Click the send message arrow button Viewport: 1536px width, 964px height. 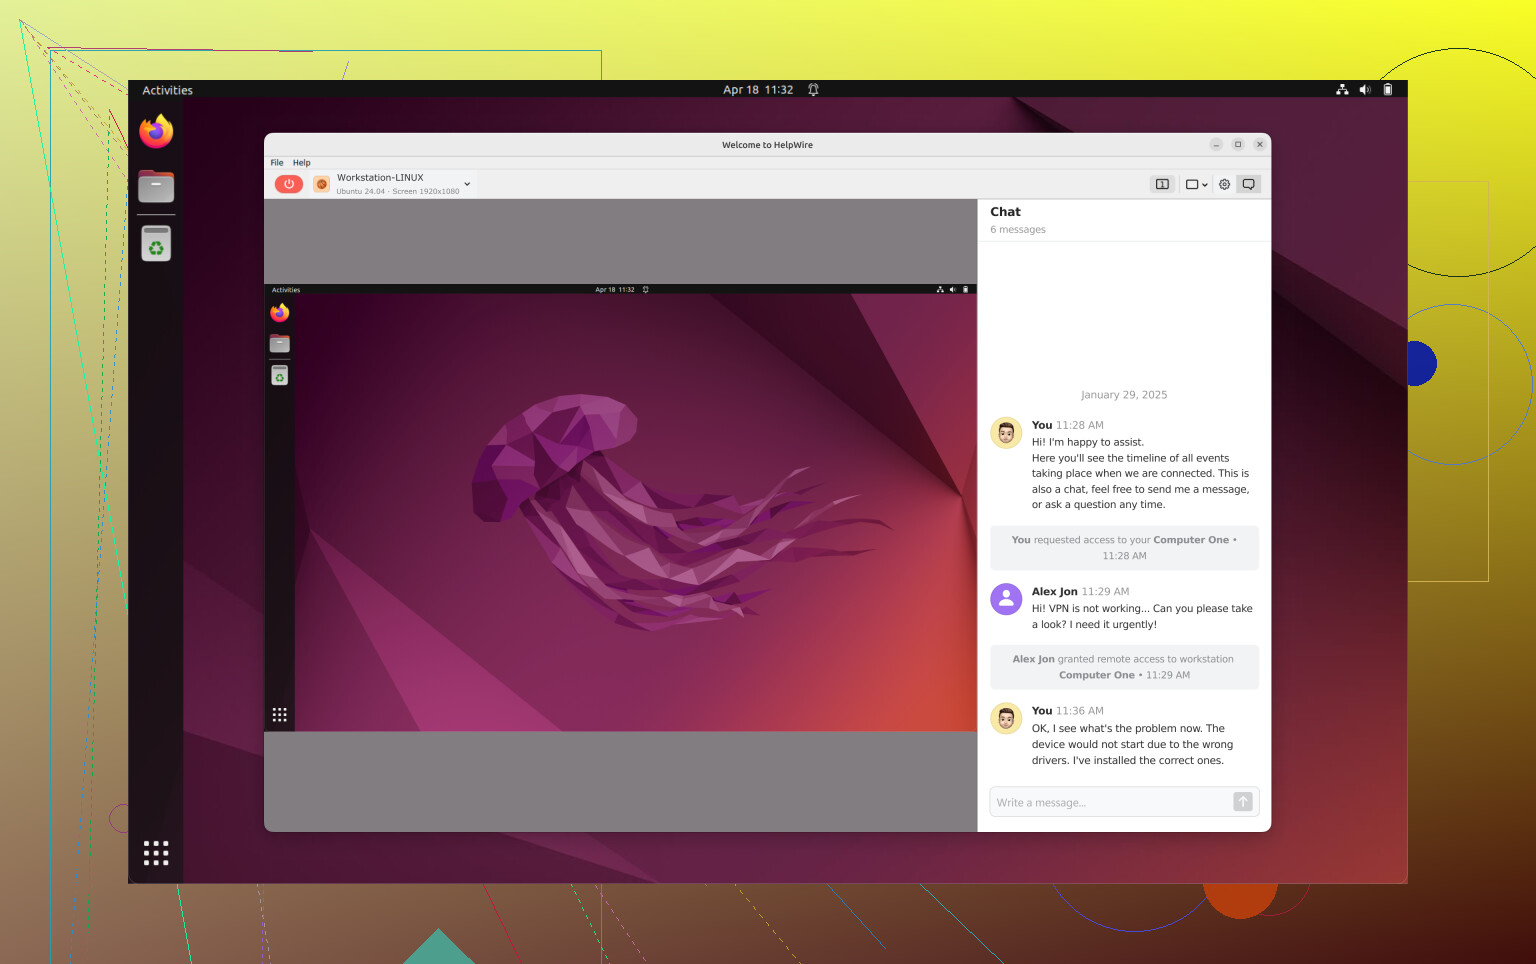(x=1242, y=802)
